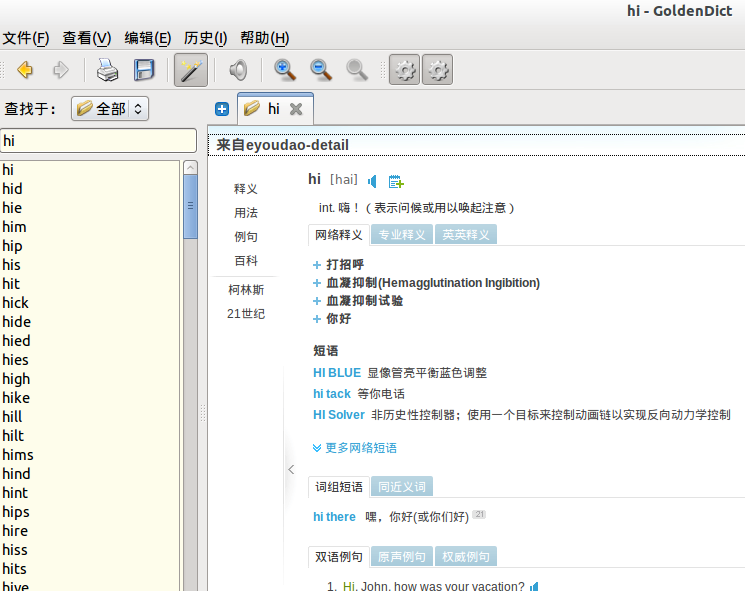Switch to the 权威例句 tab
745x591 pixels.
466,556
